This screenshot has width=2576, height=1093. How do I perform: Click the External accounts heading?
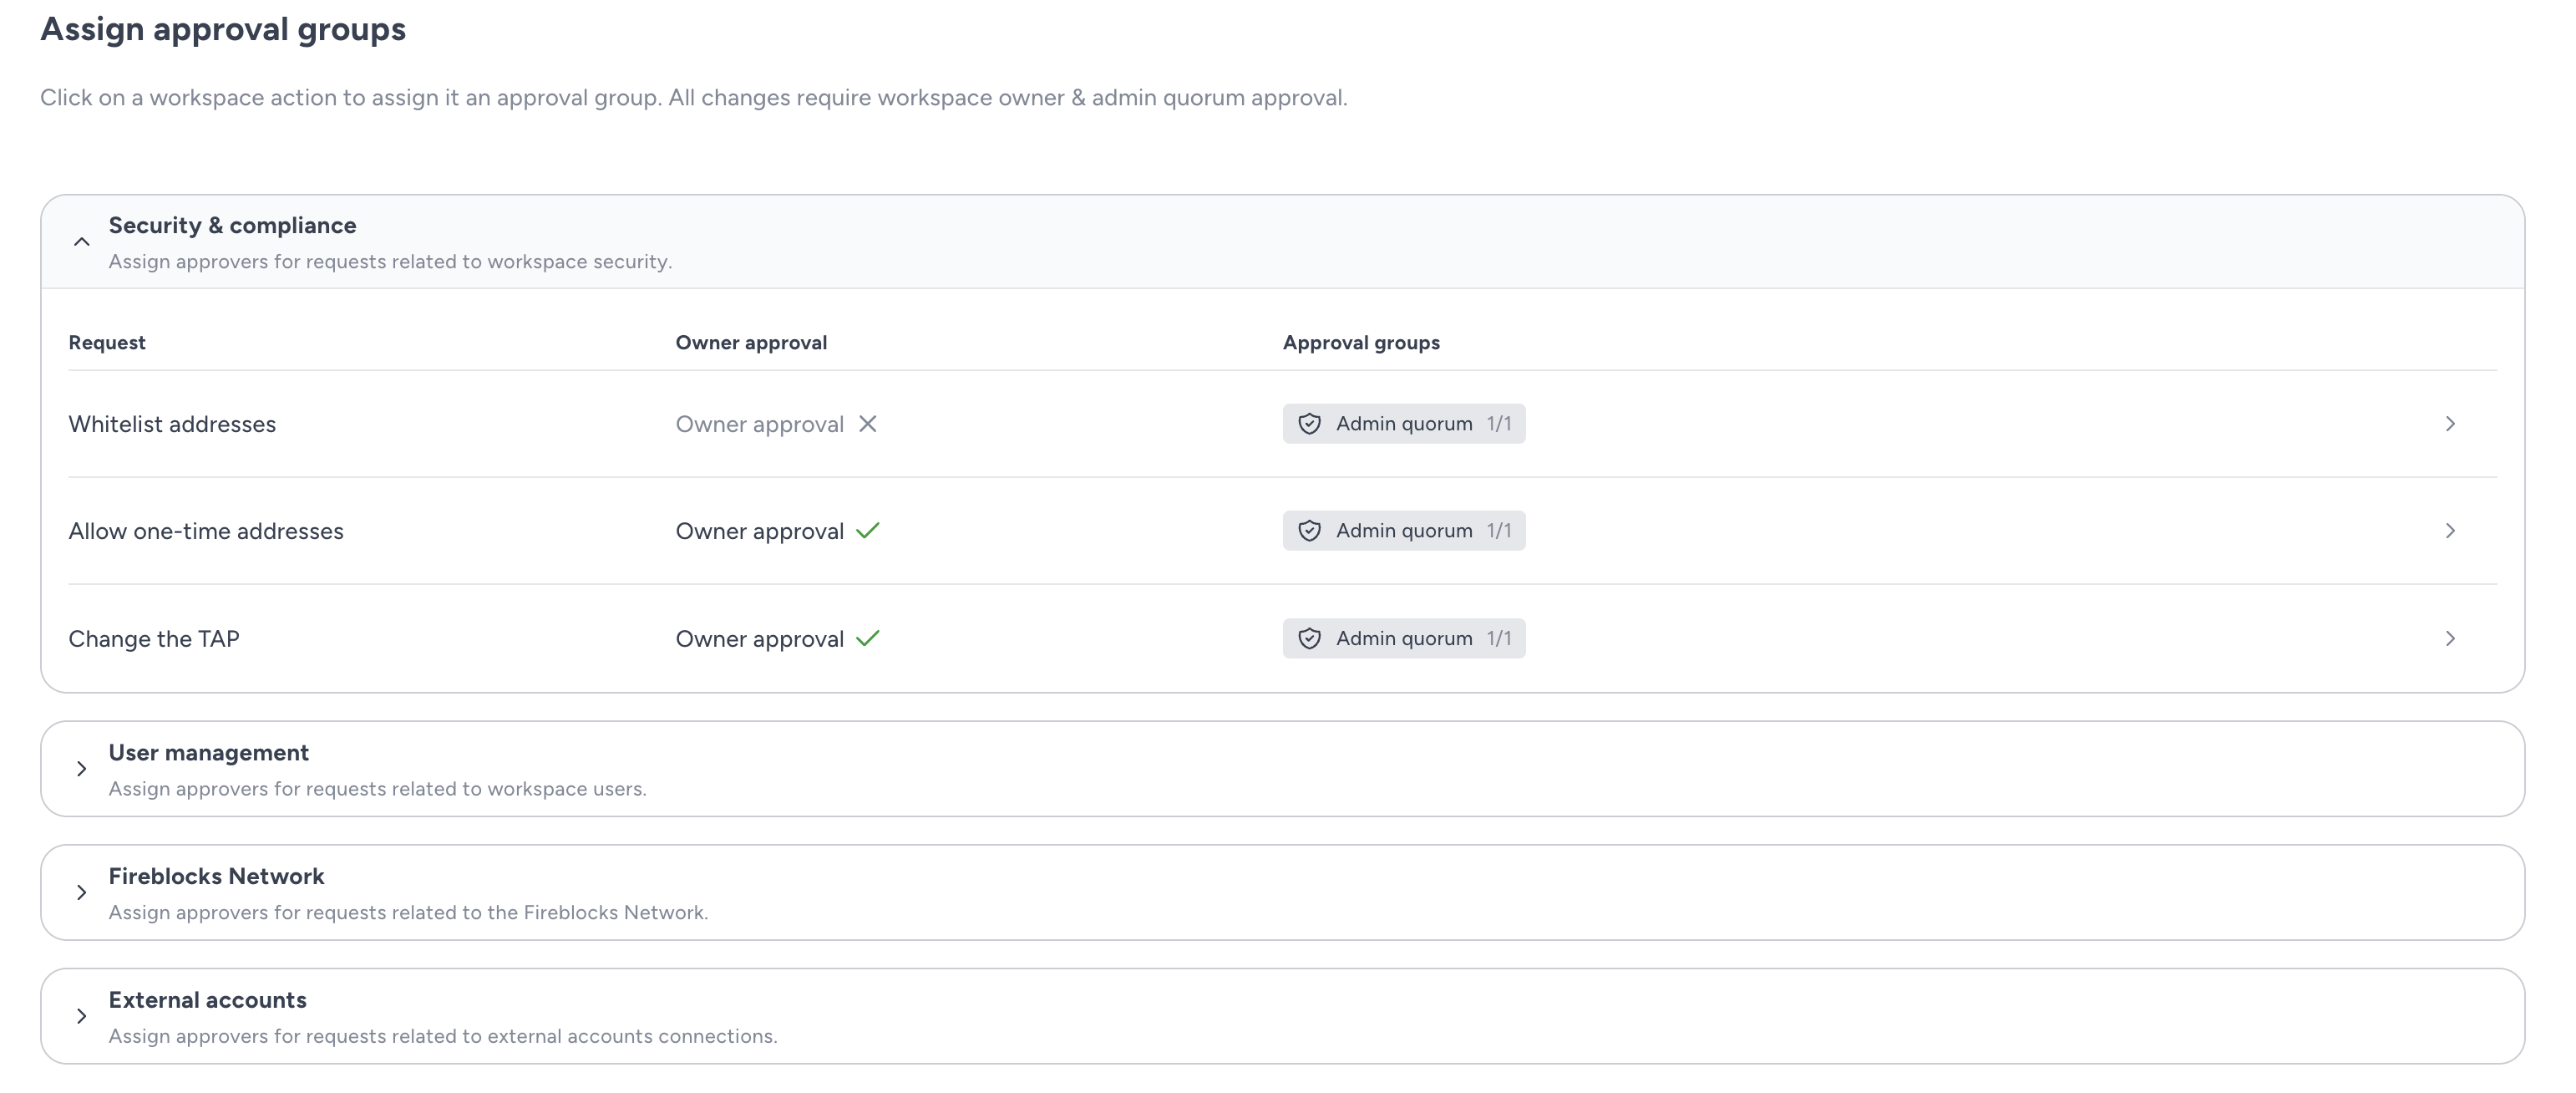point(208,1001)
